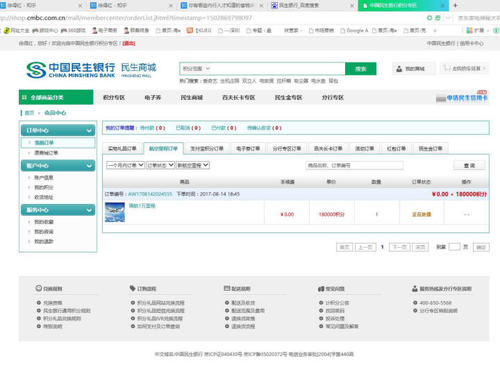Click the grid icon beside 全部商品分类
The height and width of the screenshot is (374, 500).
[24, 97]
